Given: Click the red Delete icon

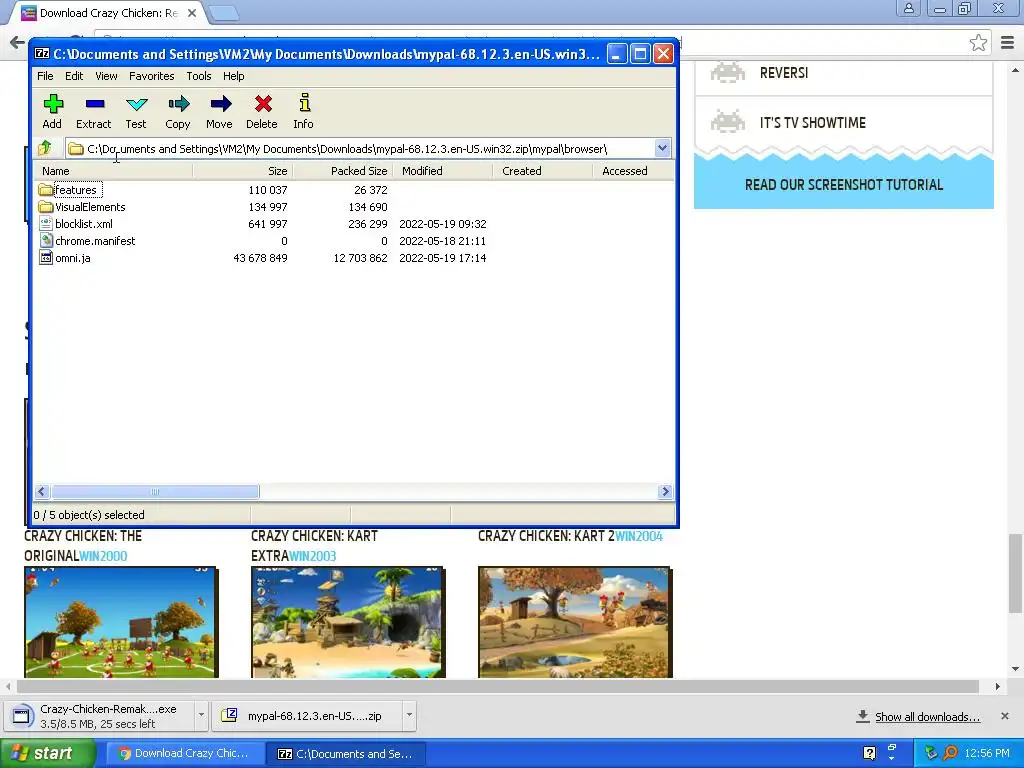Looking at the screenshot, I should [x=263, y=104].
